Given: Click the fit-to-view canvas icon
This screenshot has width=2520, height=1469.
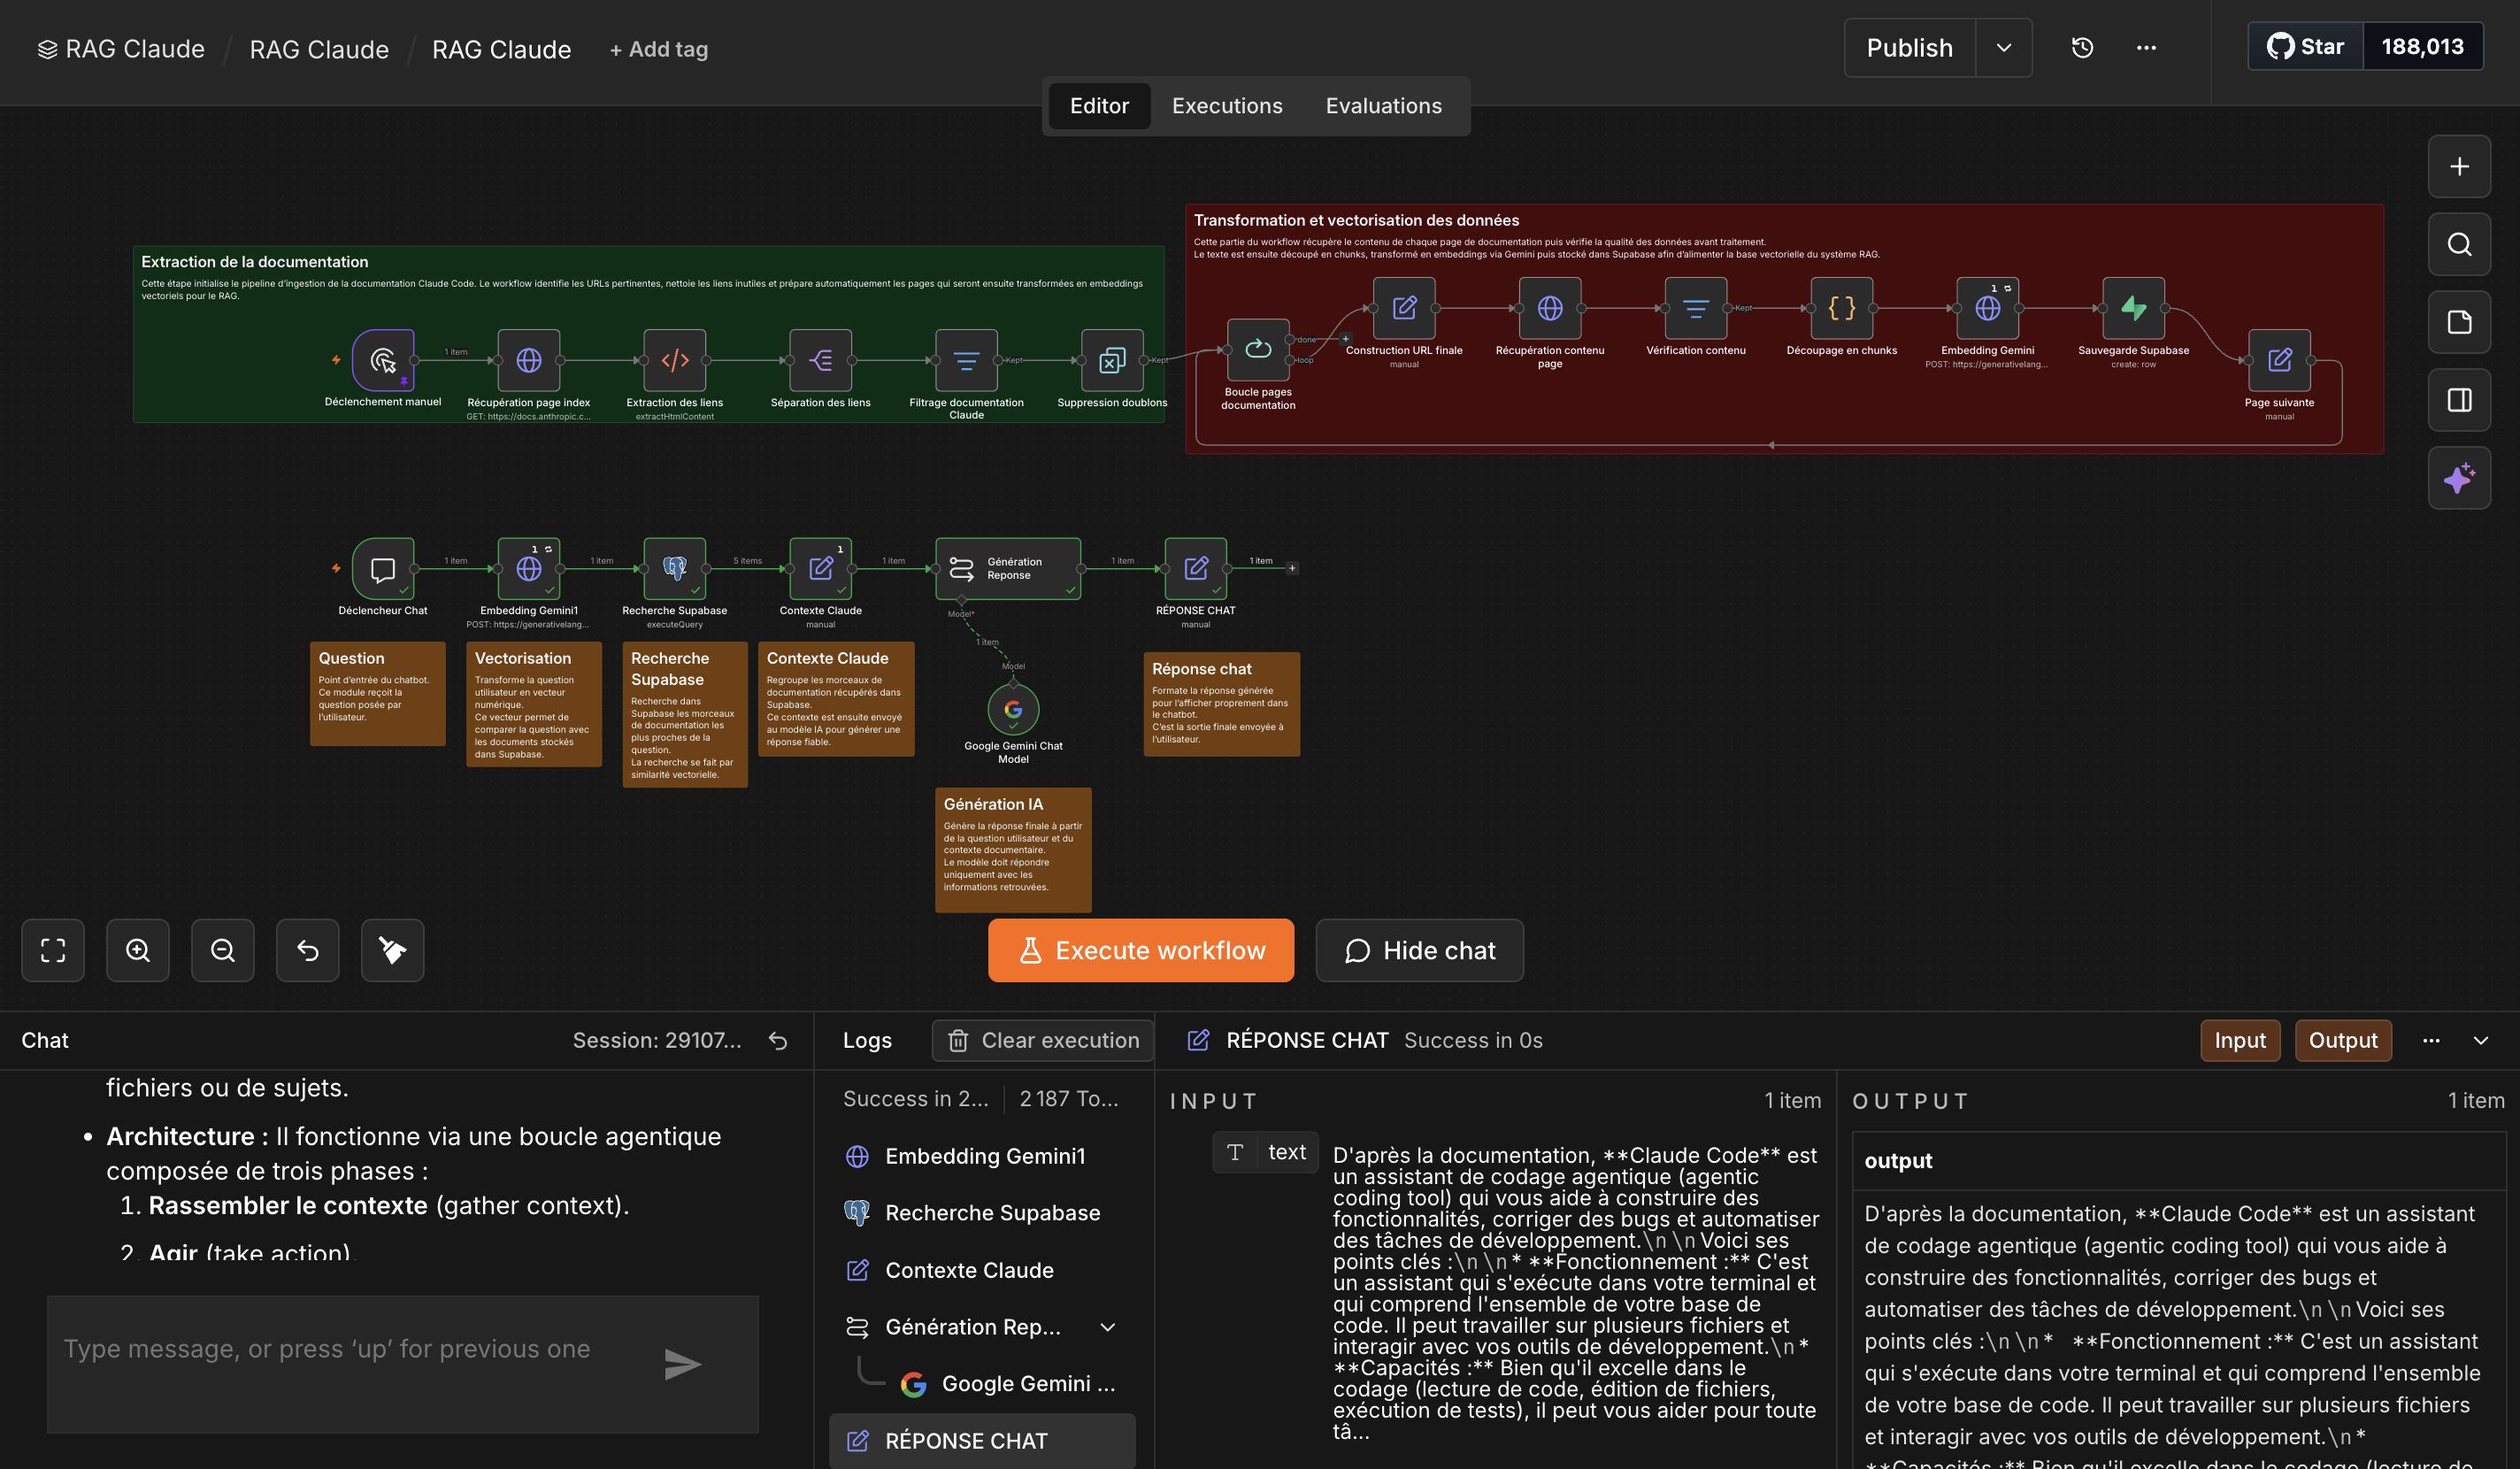Looking at the screenshot, I should pyautogui.click(x=53, y=950).
